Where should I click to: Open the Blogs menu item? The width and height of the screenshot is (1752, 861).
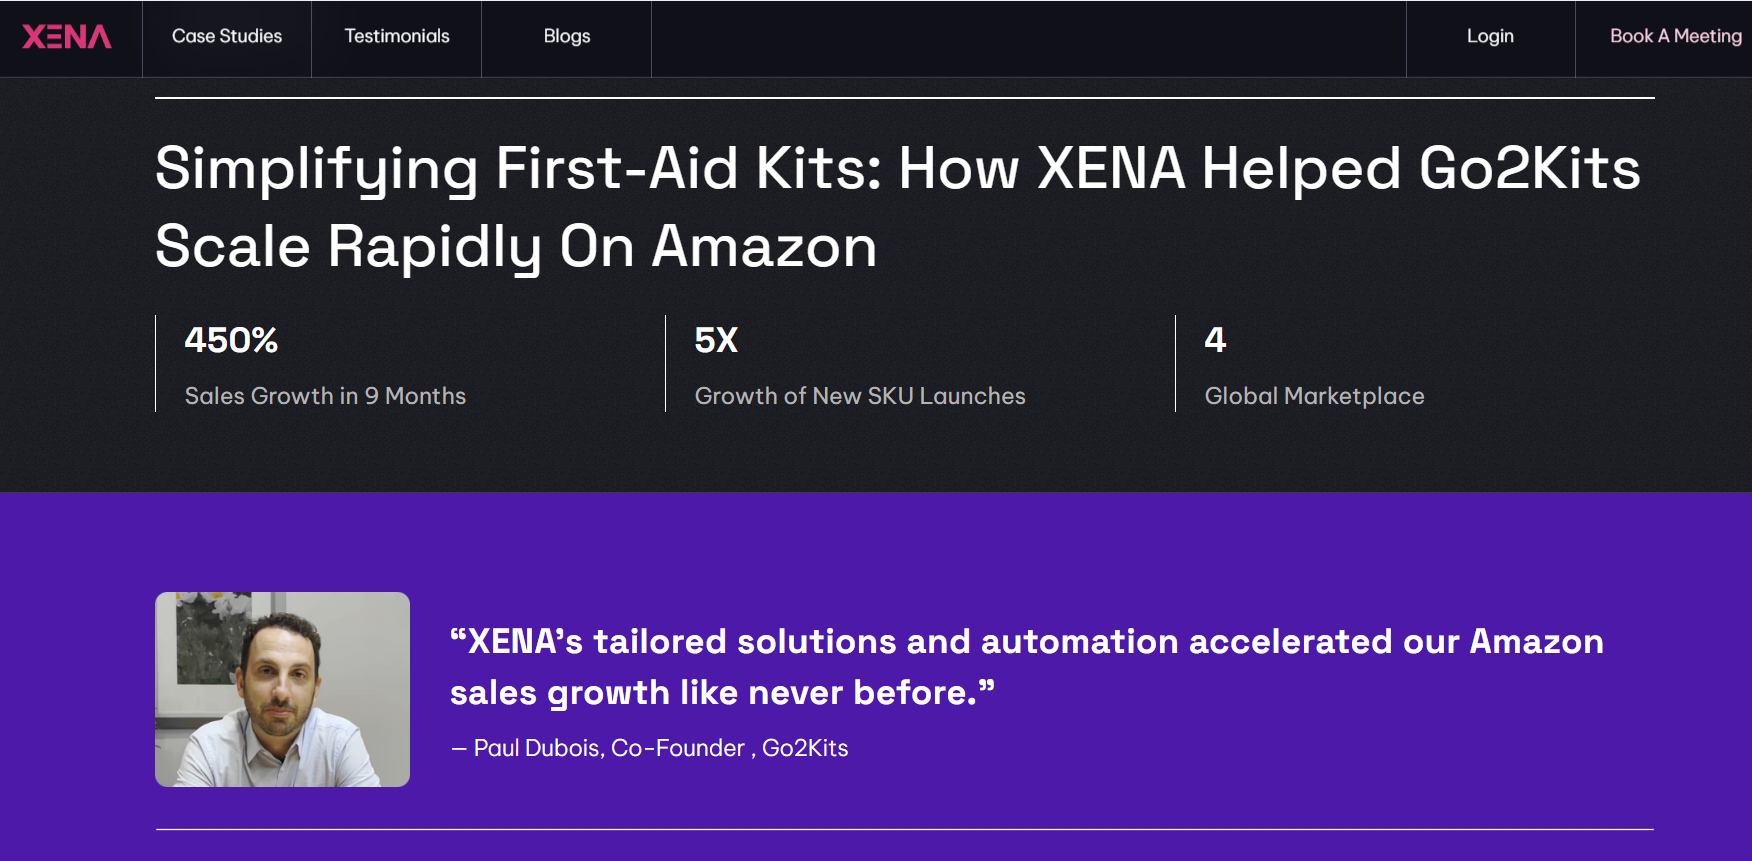[566, 36]
